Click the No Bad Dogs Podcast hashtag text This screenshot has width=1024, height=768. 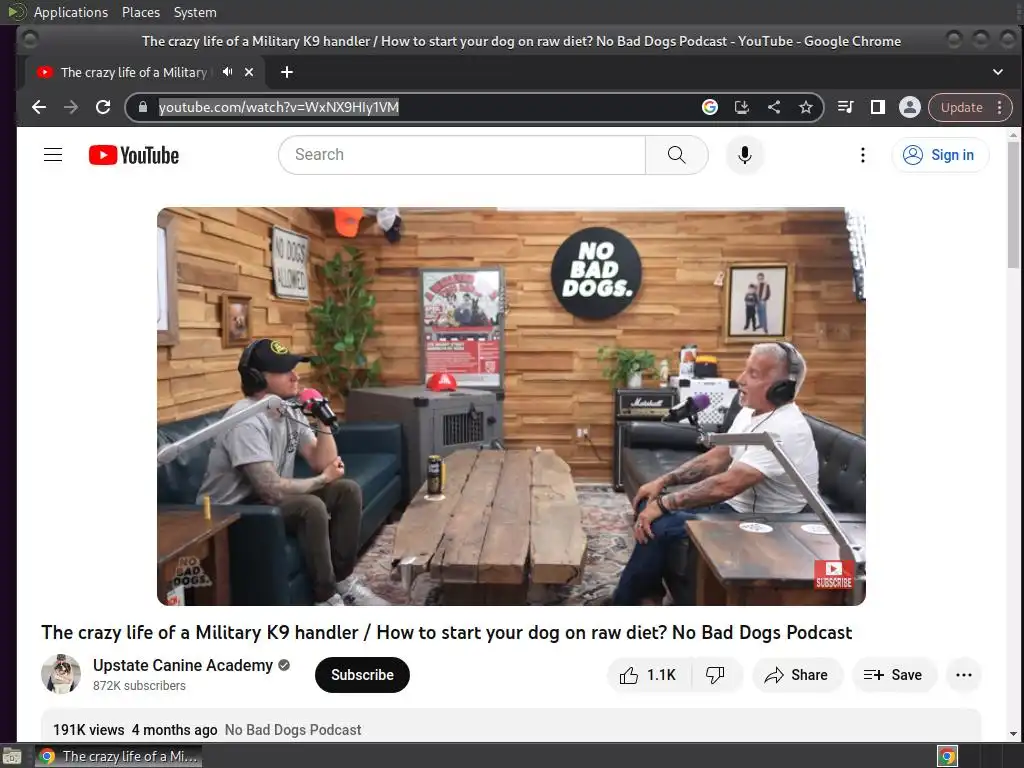coord(293,729)
